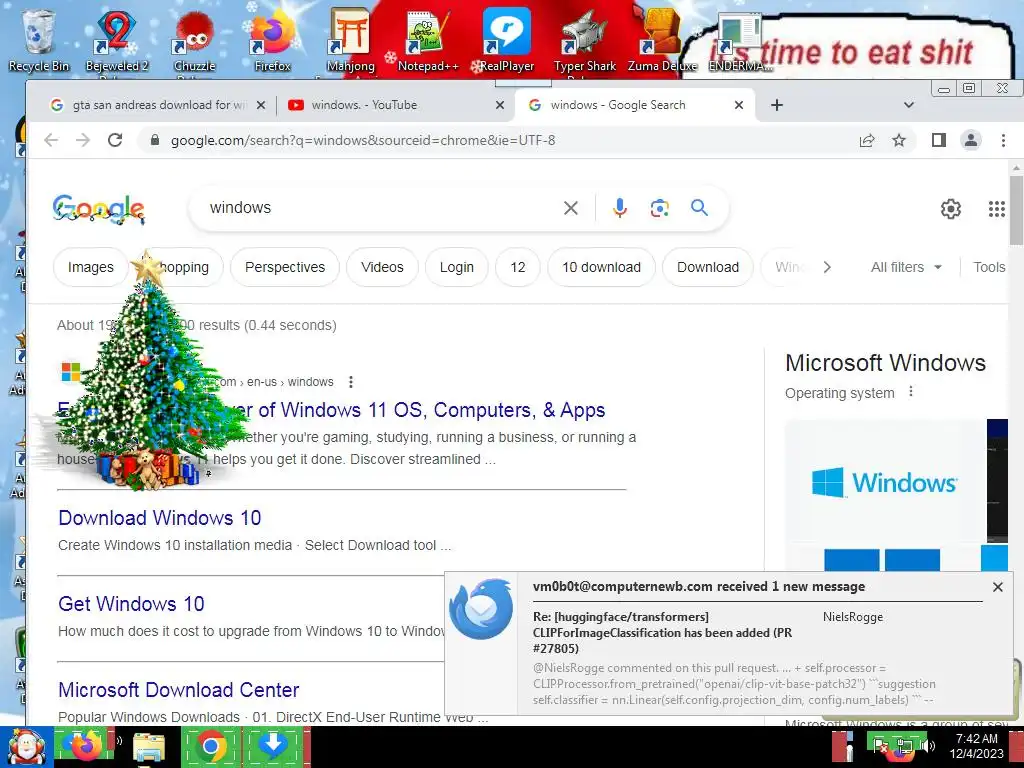Filter results by Perspectives
Viewport: 1024px width, 768px height.
click(285, 267)
